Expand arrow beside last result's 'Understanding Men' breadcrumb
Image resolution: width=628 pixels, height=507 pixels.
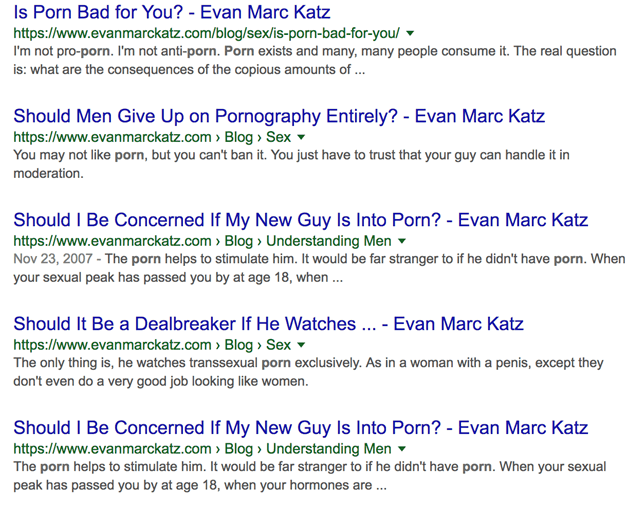(x=402, y=449)
